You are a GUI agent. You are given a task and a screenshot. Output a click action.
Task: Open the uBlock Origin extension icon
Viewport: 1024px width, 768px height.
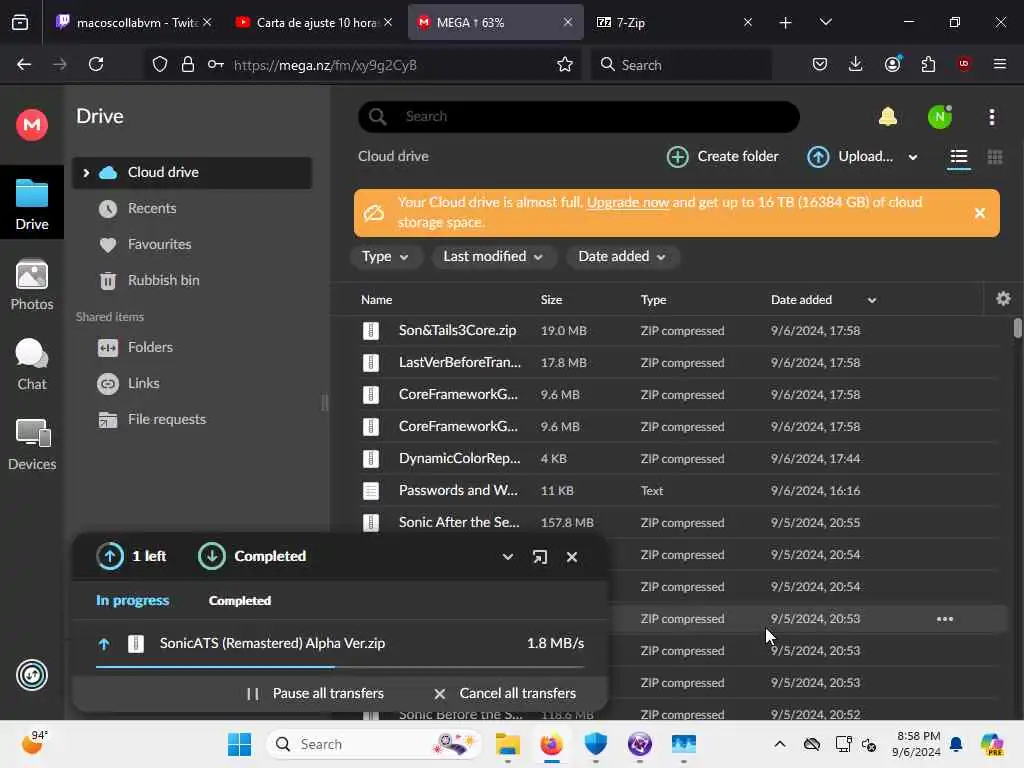(964, 64)
